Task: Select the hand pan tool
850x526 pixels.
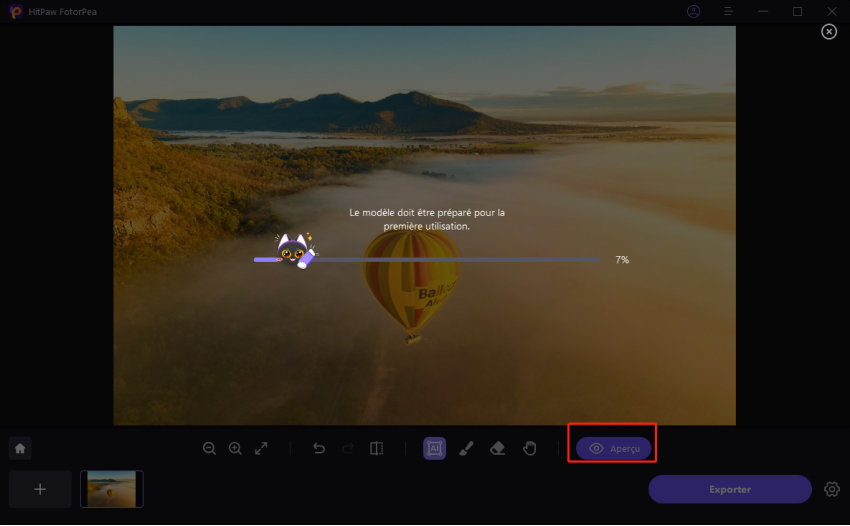Action: pos(529,449)
